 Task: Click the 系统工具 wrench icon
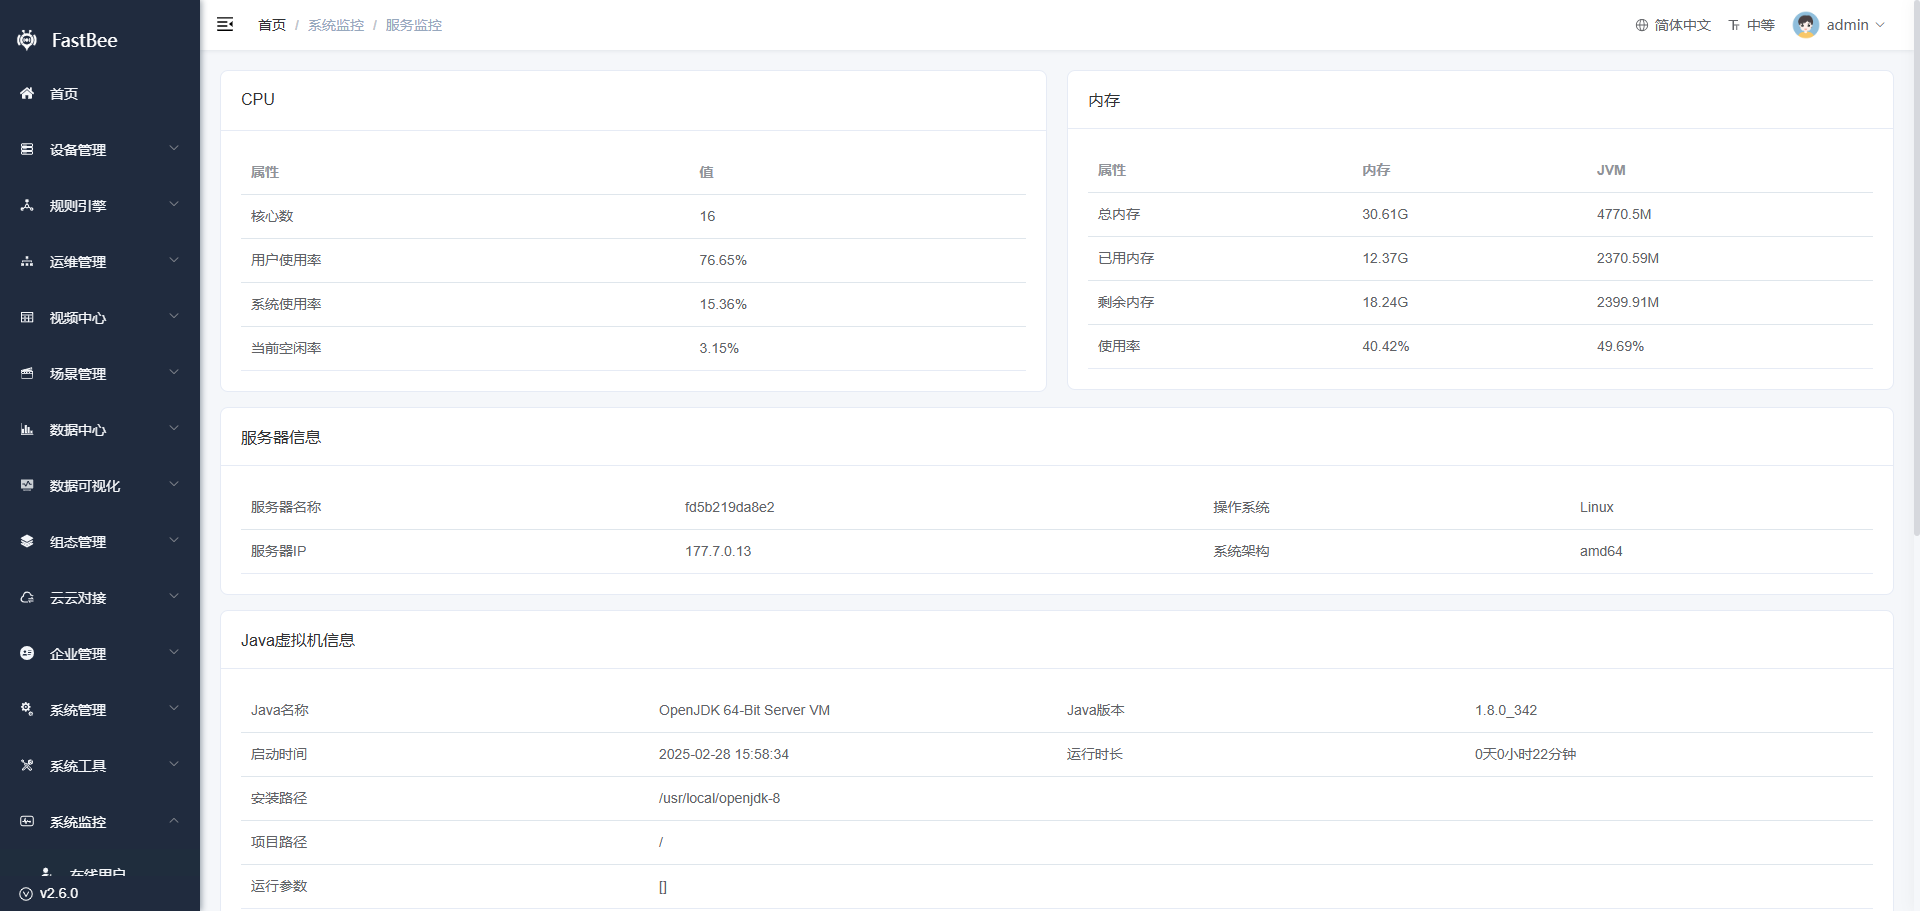[27, 765]
